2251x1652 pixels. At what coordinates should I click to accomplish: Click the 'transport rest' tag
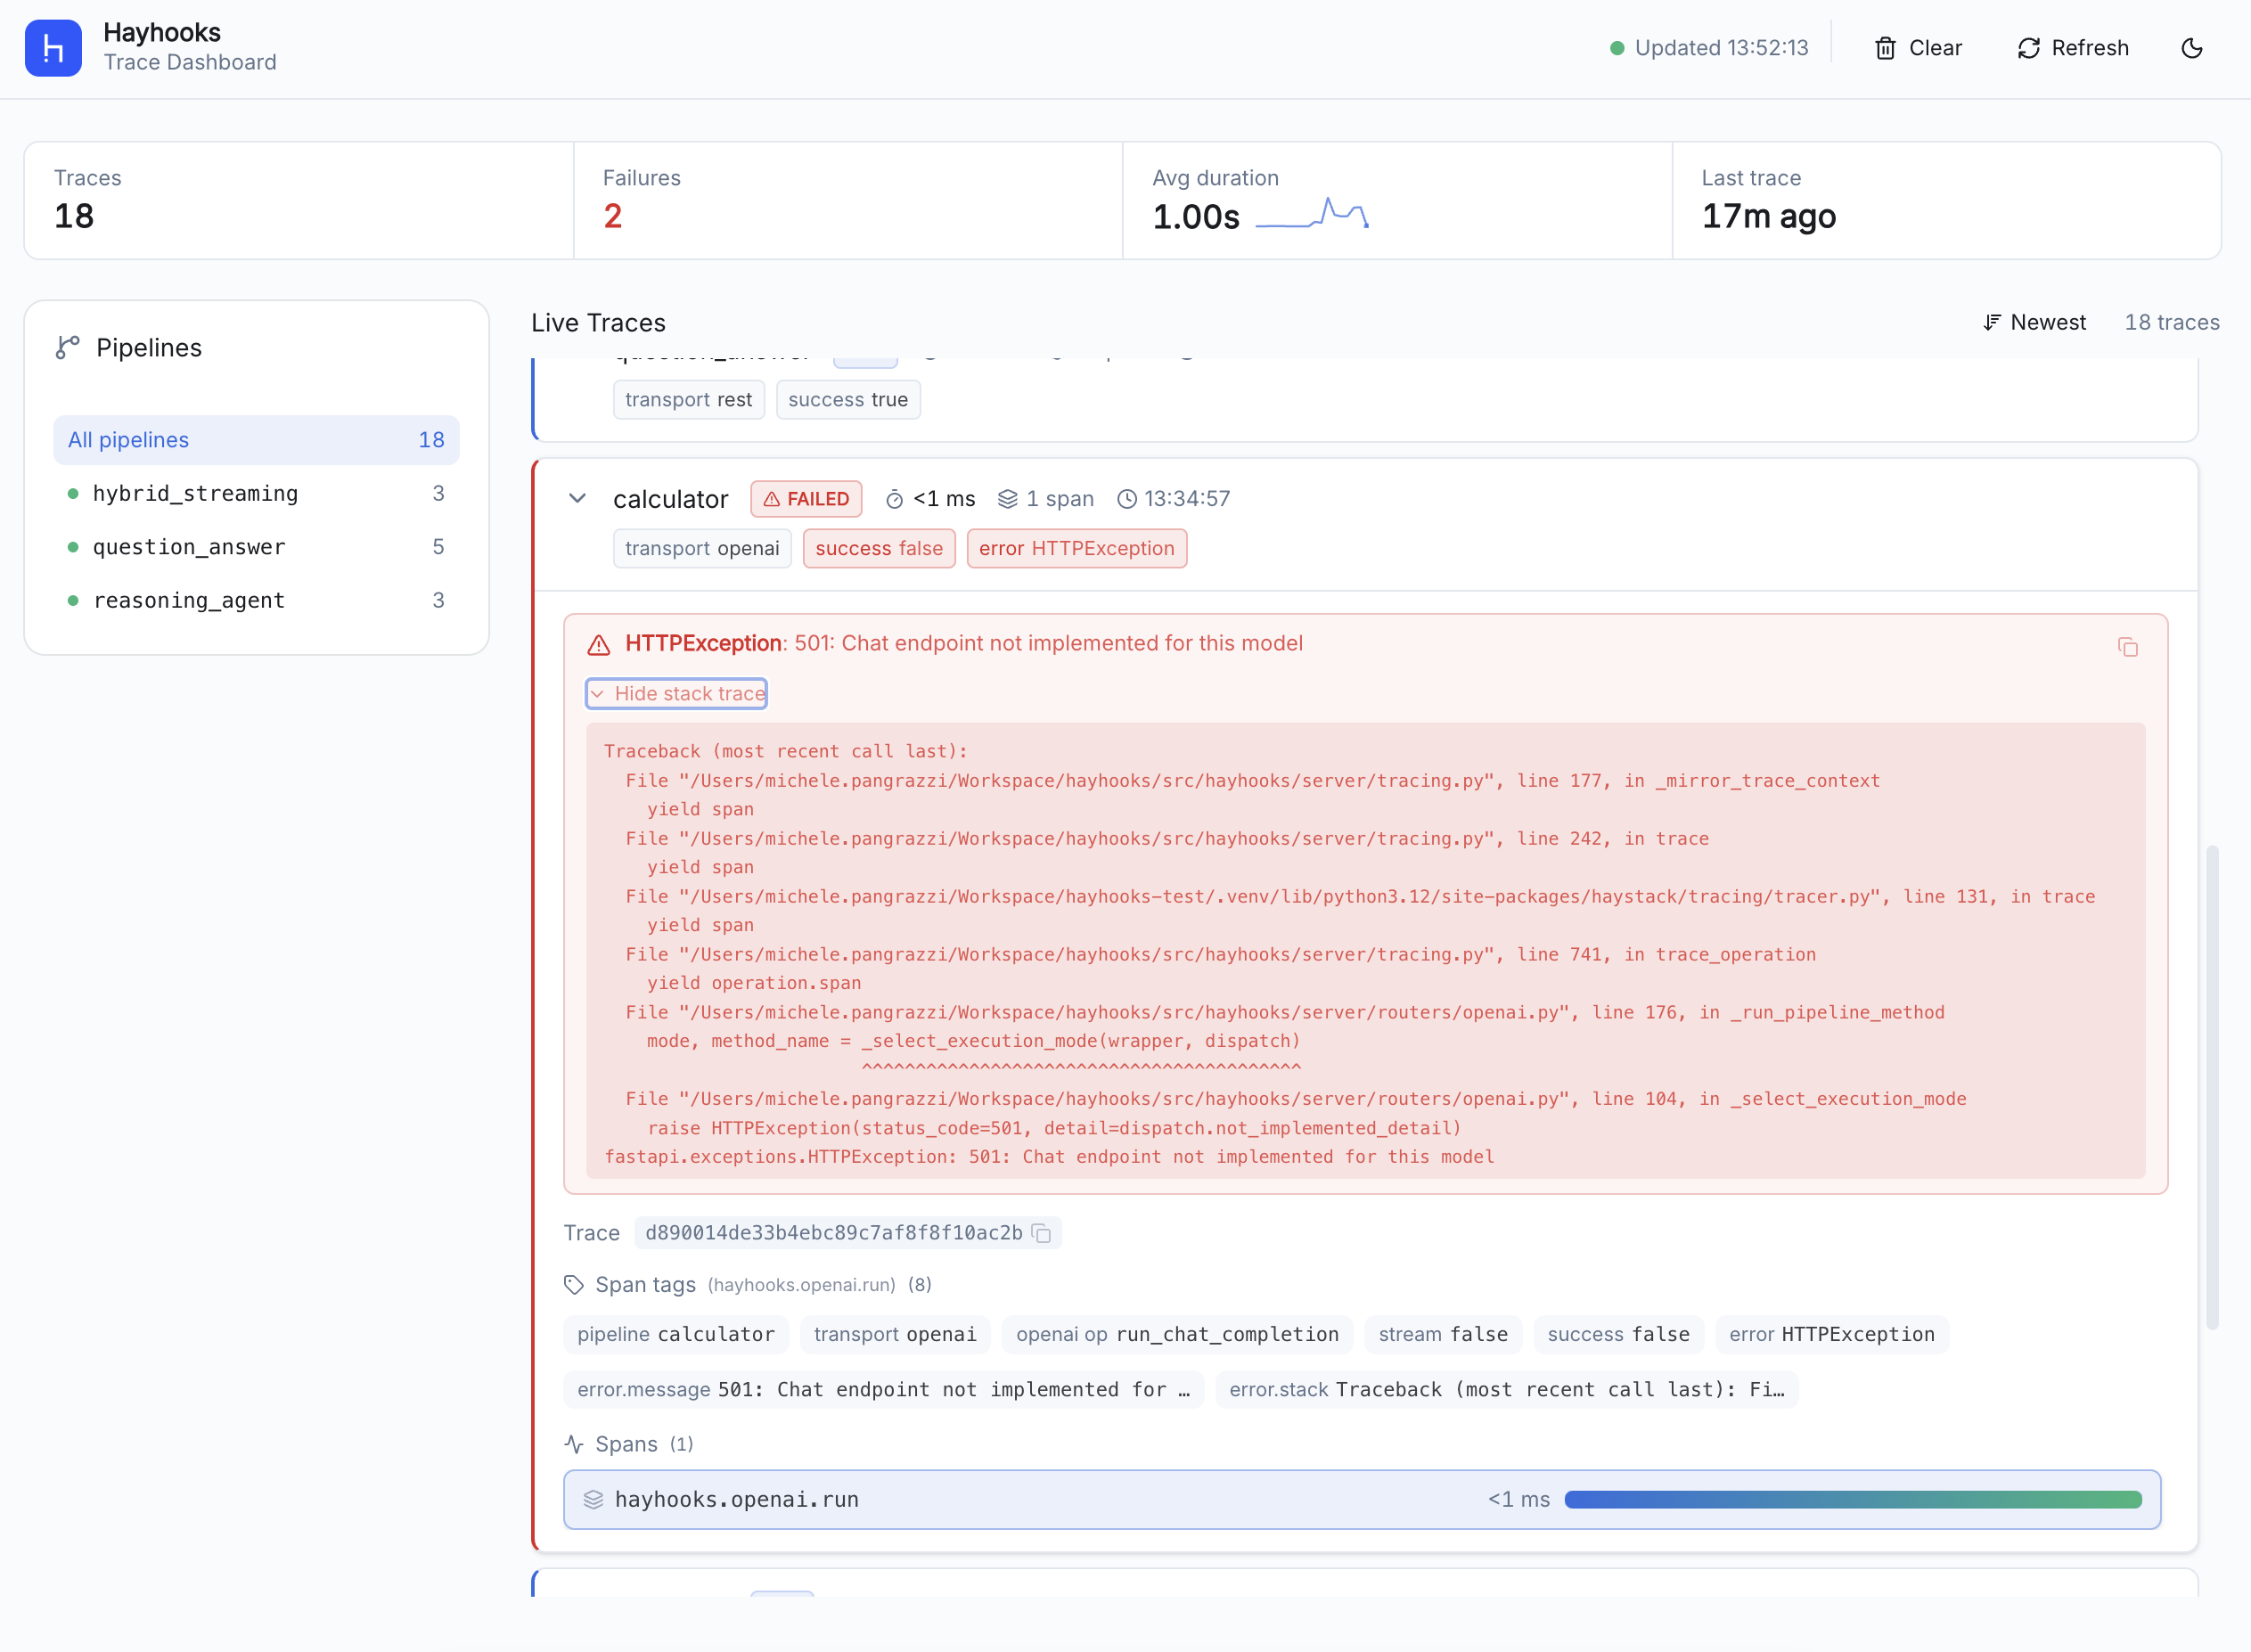688,400
